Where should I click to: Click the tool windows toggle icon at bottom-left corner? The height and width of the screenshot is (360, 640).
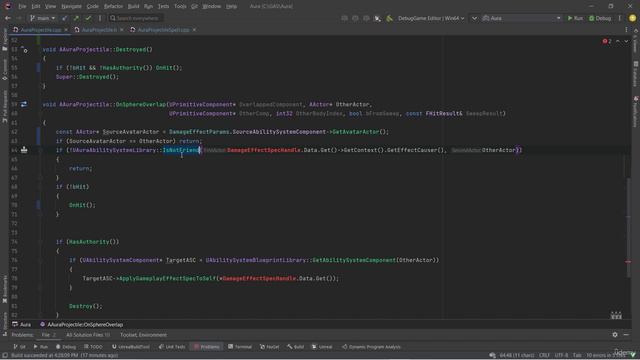pyautogui.click(x=5, y=356)
